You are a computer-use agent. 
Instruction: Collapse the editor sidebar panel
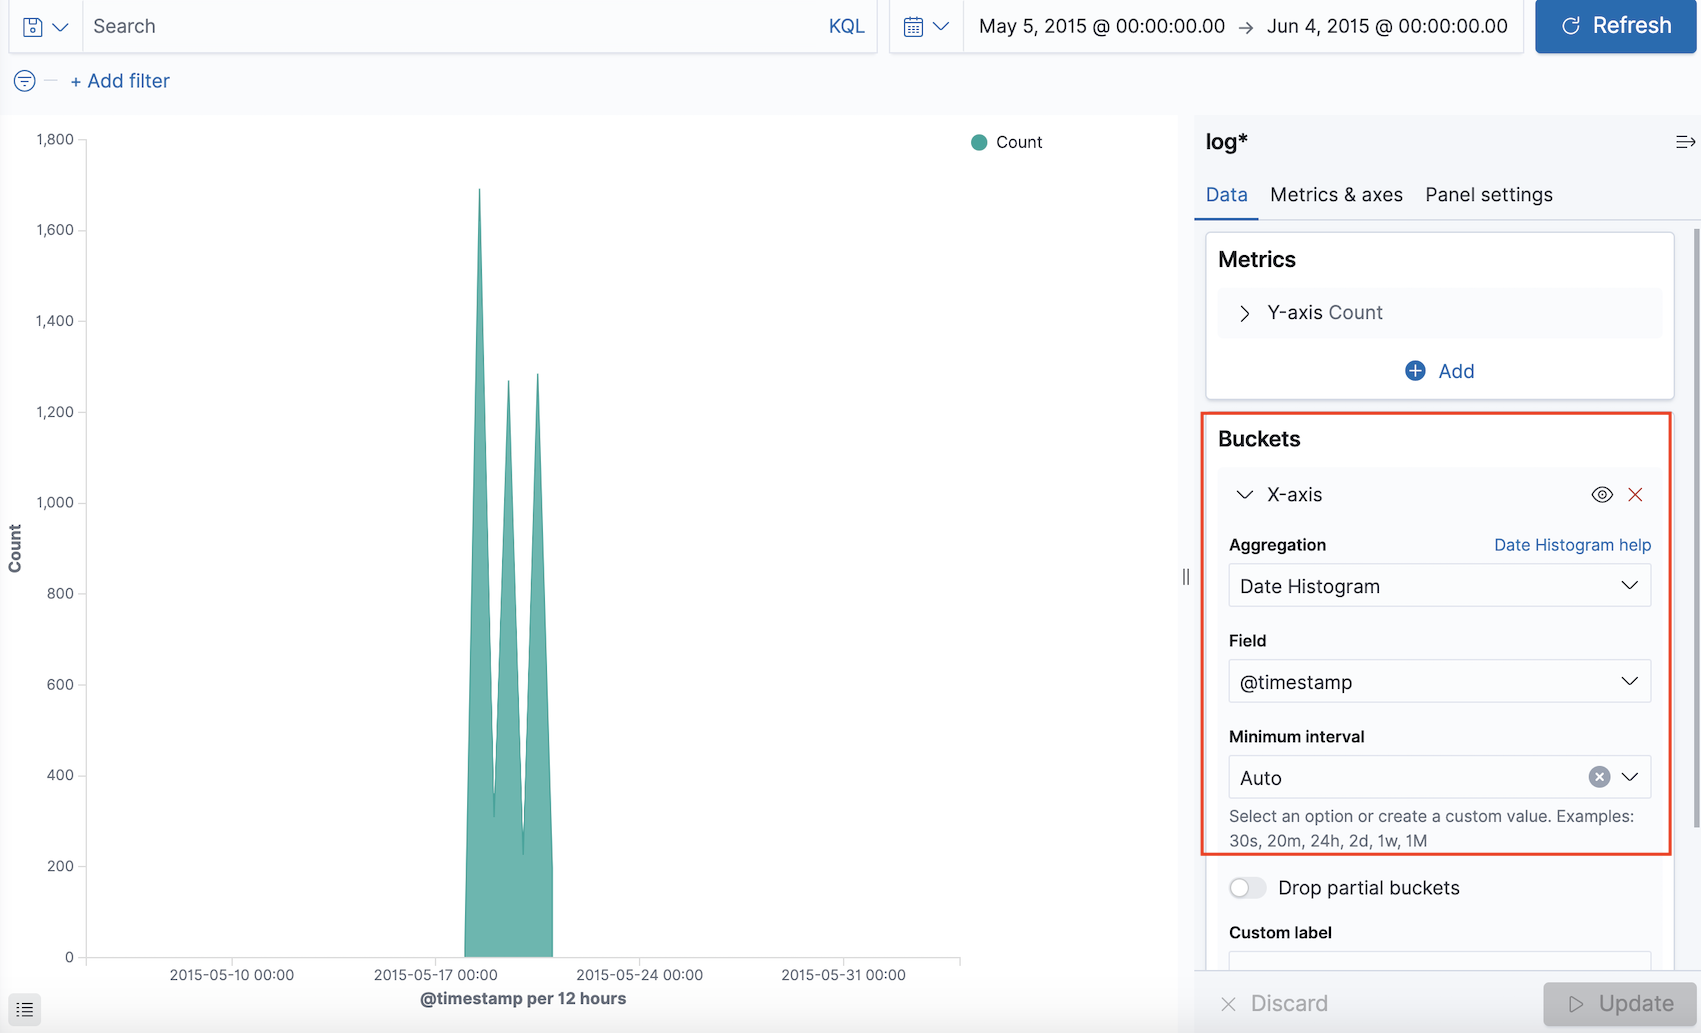point(1685,142)
